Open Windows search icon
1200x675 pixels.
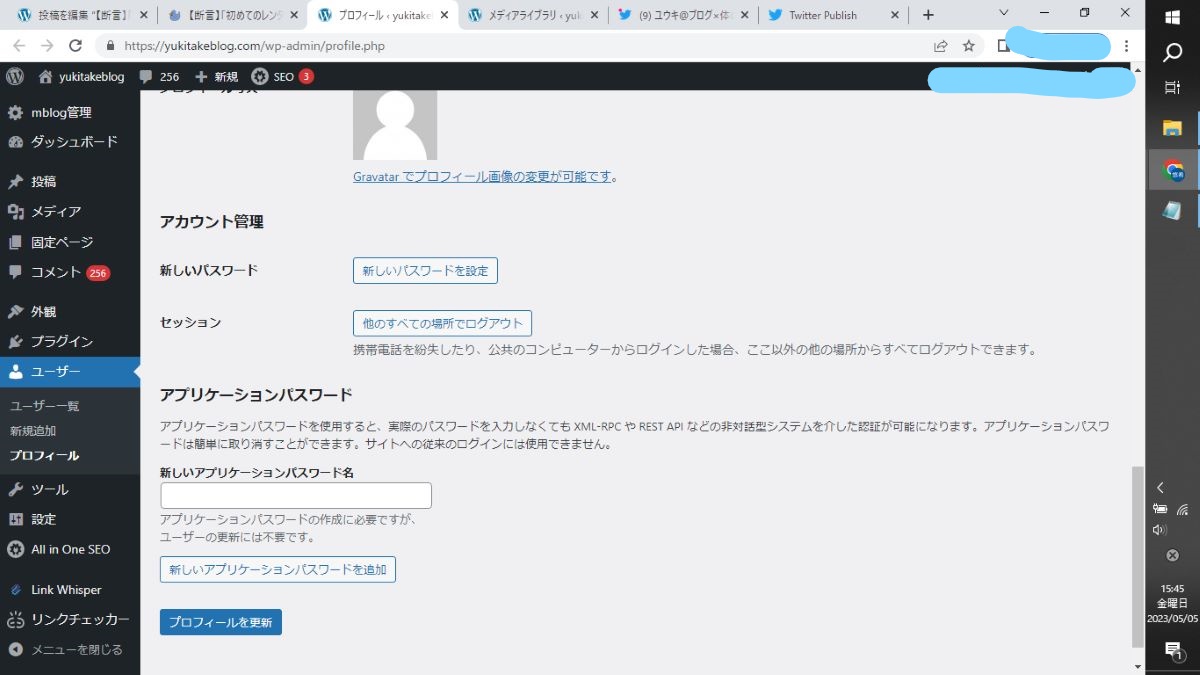point(1173,53)
